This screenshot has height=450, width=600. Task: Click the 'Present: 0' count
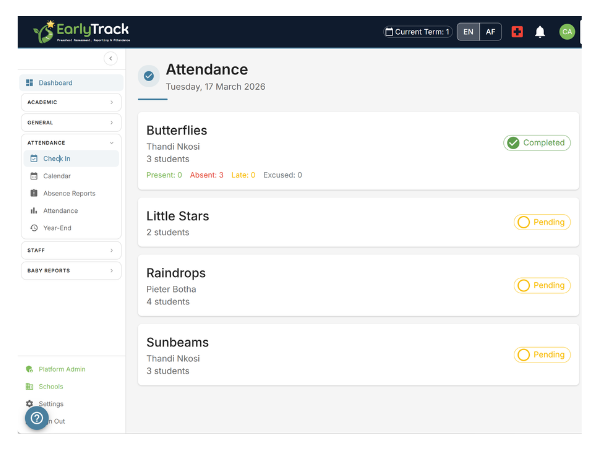(x=164, y=175)
